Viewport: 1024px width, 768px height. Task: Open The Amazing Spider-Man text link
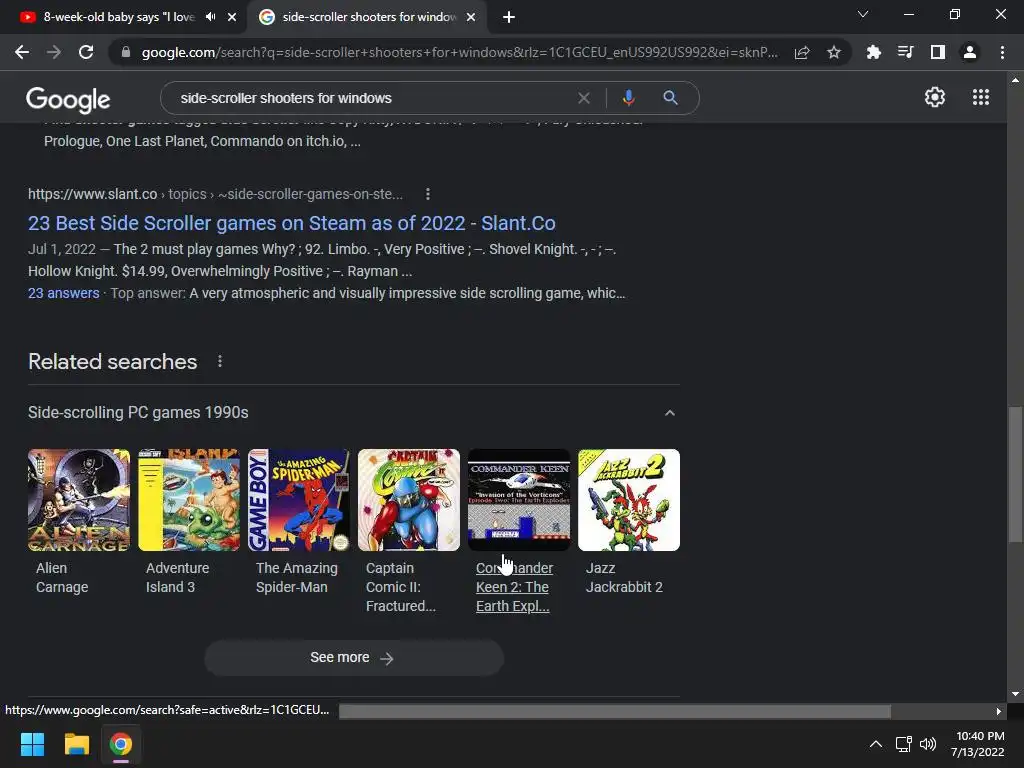pos(296,578)
